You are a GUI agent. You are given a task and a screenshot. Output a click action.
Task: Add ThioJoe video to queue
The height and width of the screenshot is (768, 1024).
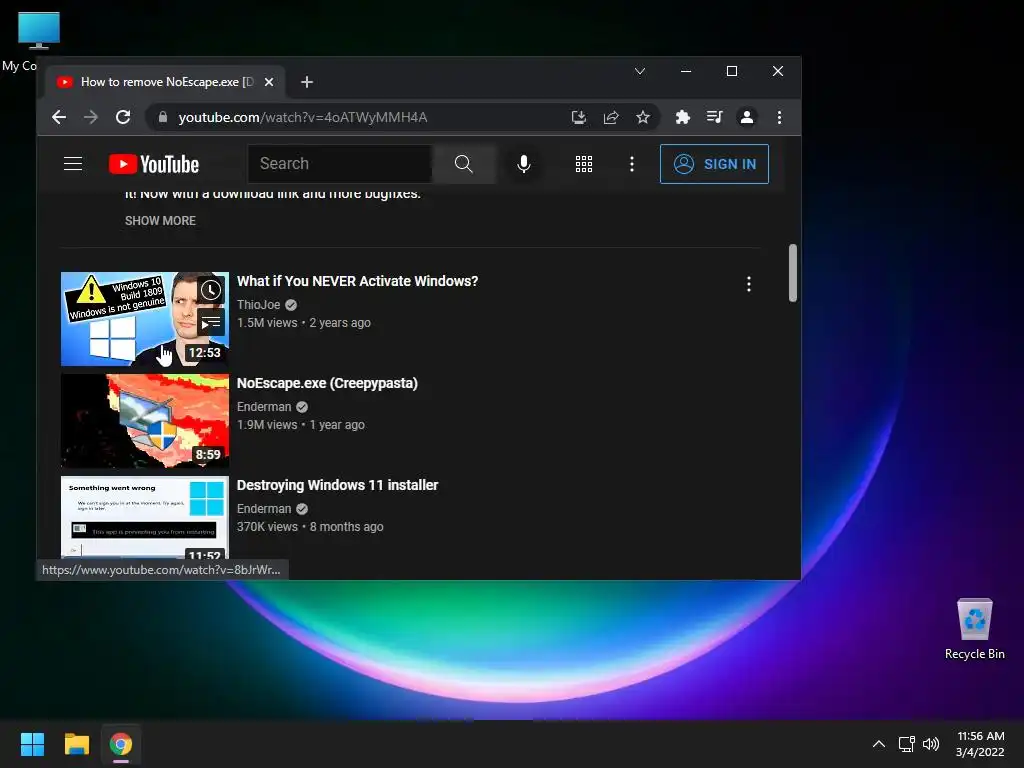pyautogui.click(x=211, y=322)
